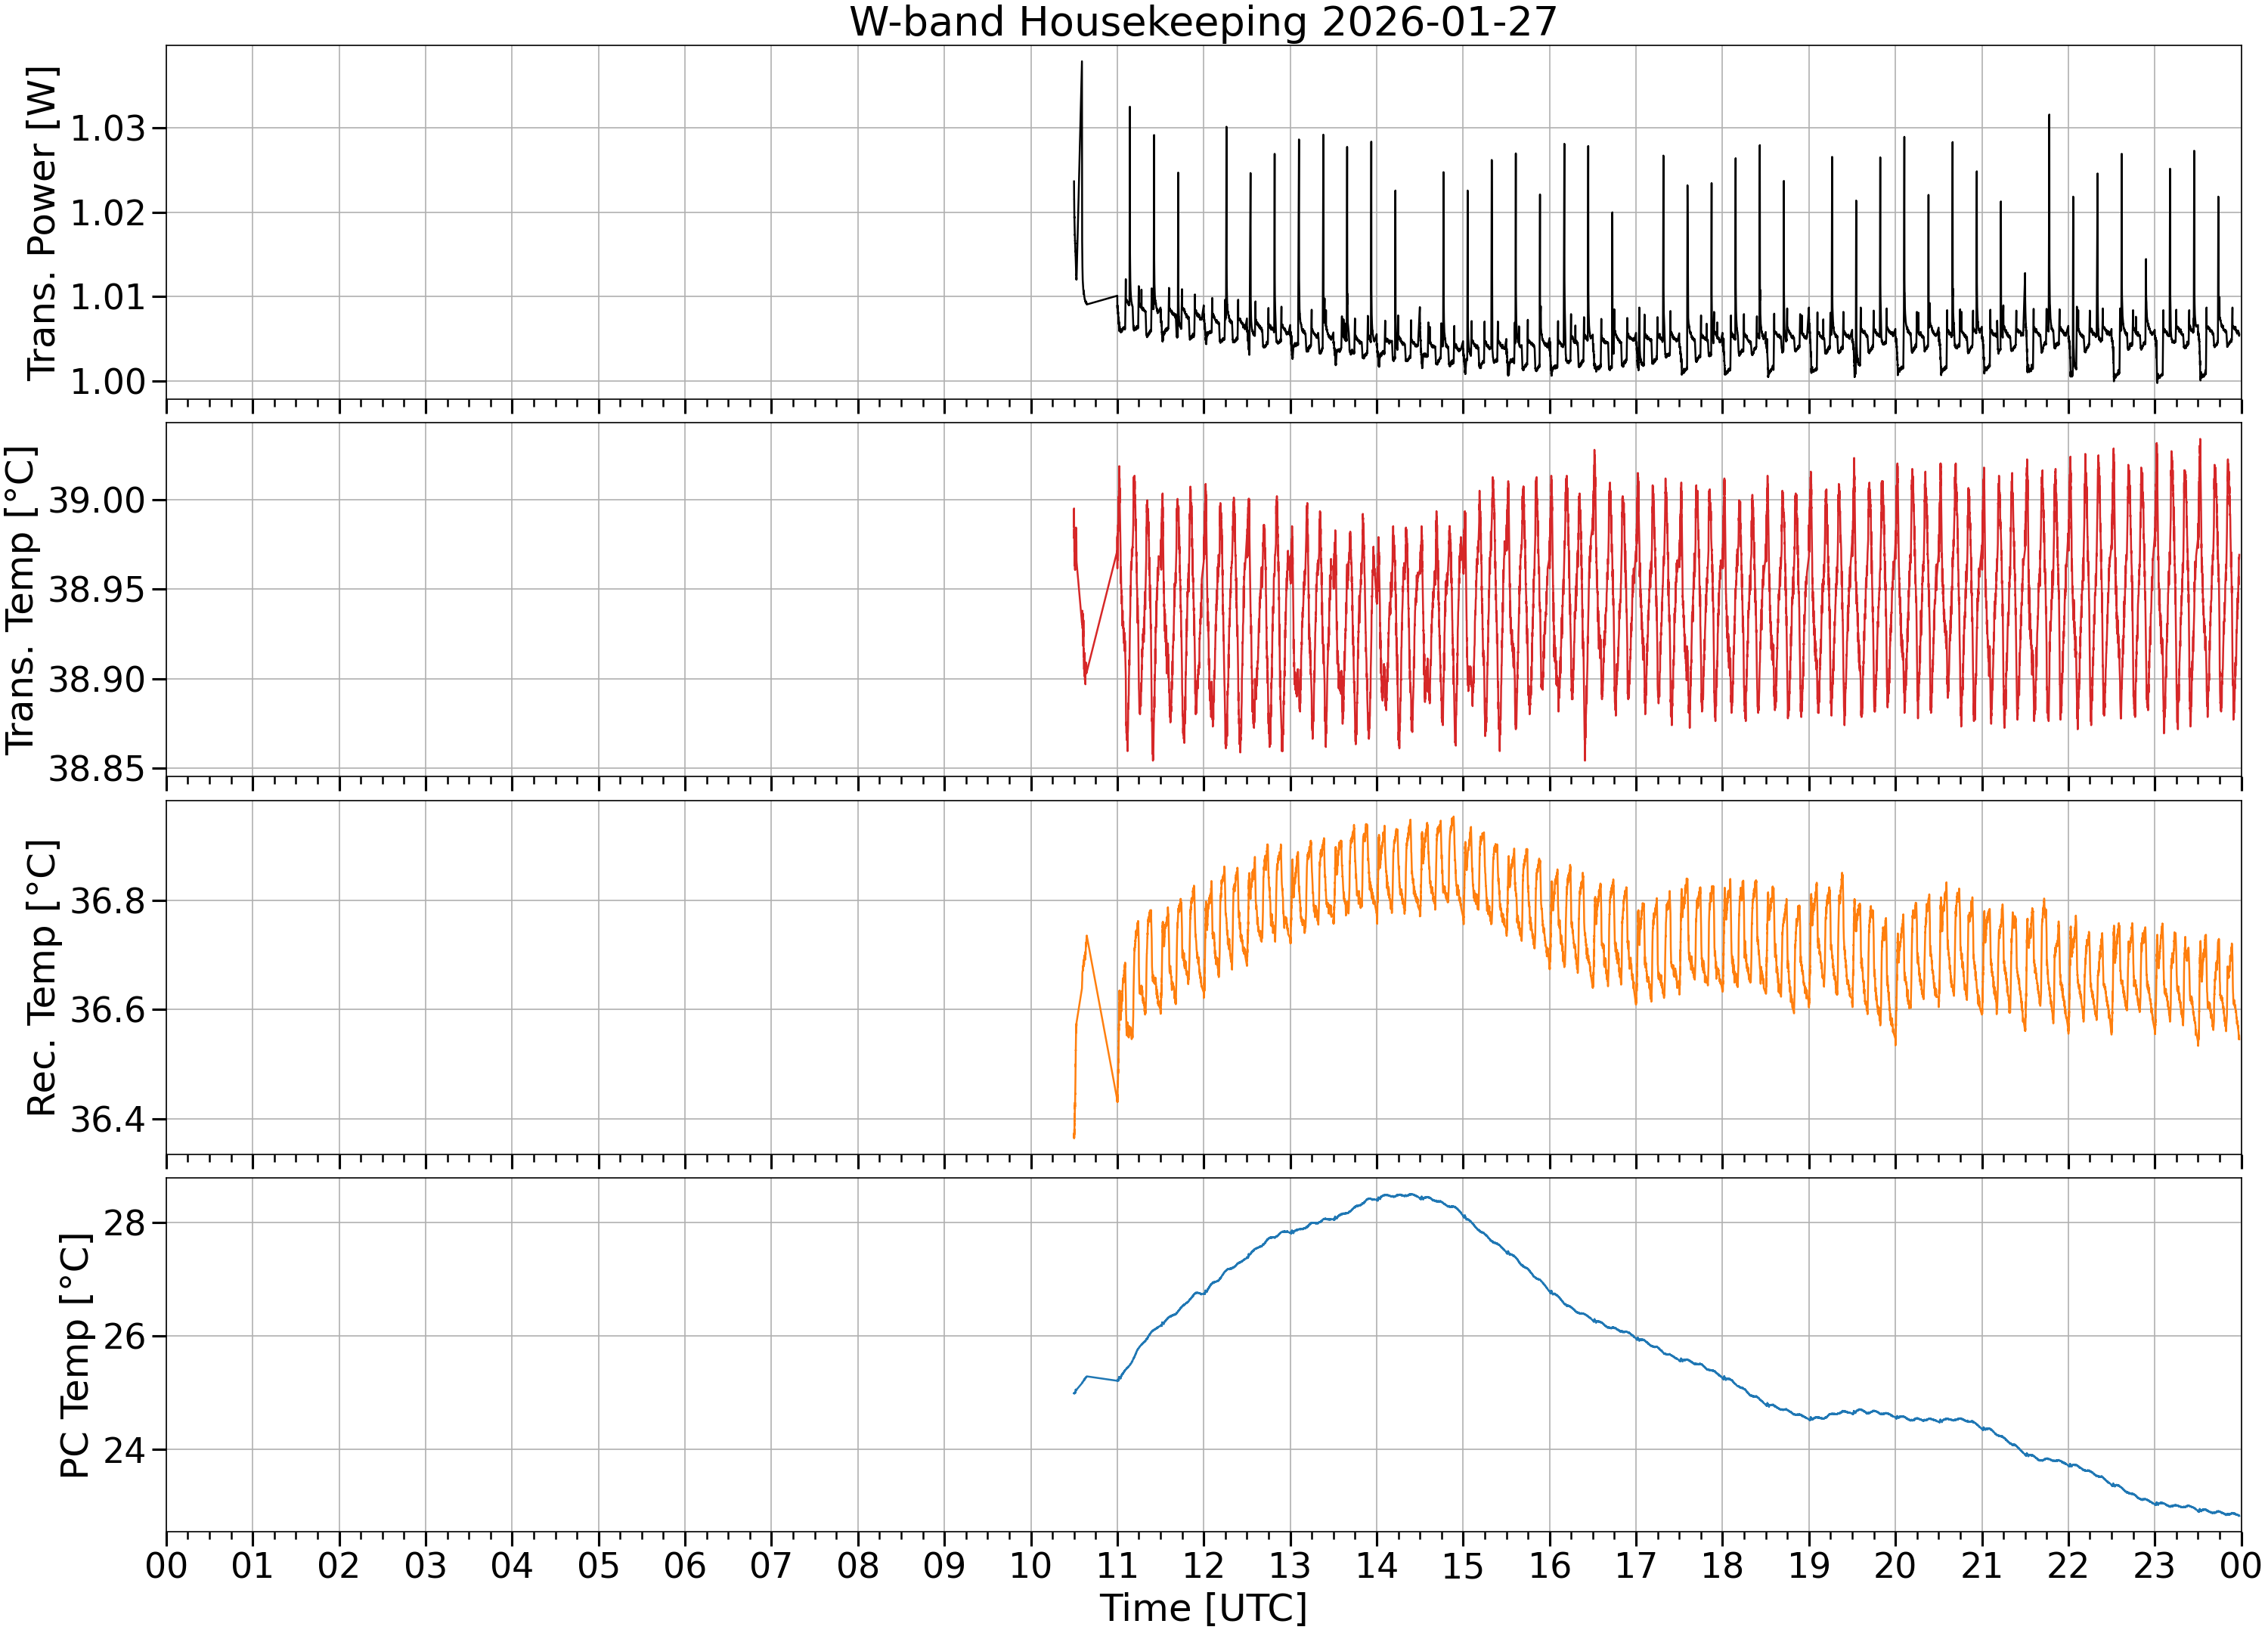Click the 39.00 tick on transmitter temperature axis
Viewport: 2268px width, 1633px height.
pos(97,500)
